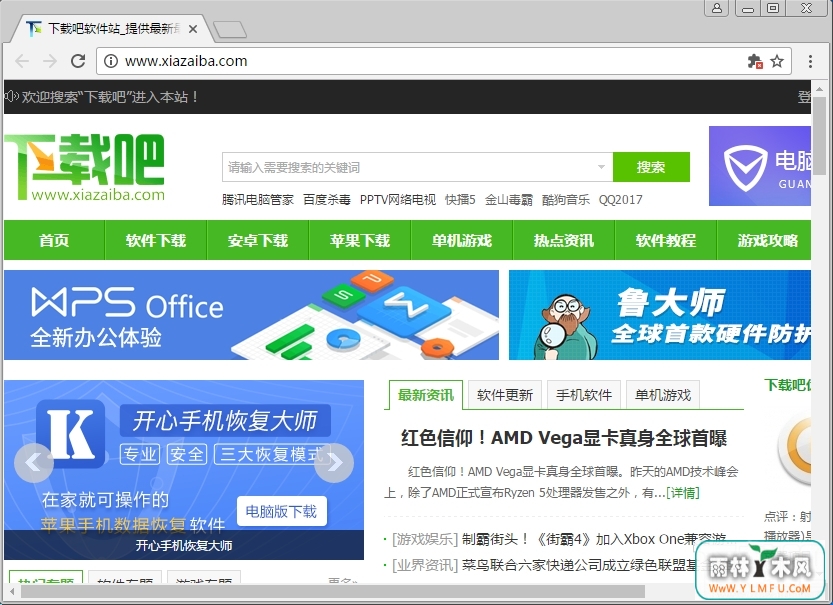Open 软件下载 navigation item

coord(156,240)
